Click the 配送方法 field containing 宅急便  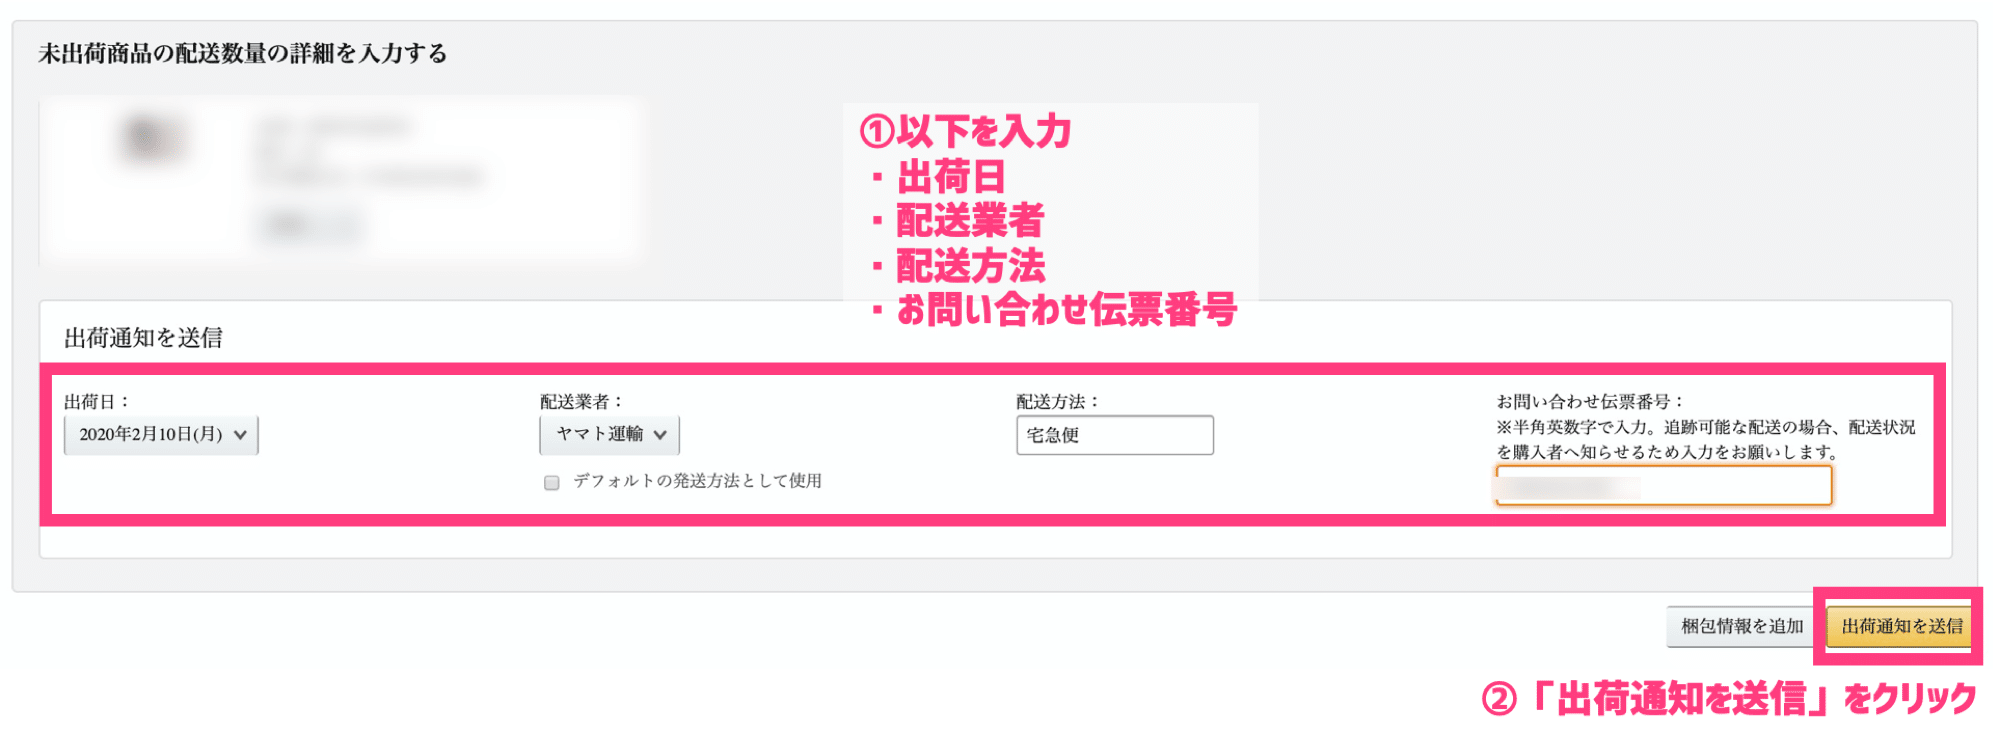pyautogui.click(x=1115, y=435)
